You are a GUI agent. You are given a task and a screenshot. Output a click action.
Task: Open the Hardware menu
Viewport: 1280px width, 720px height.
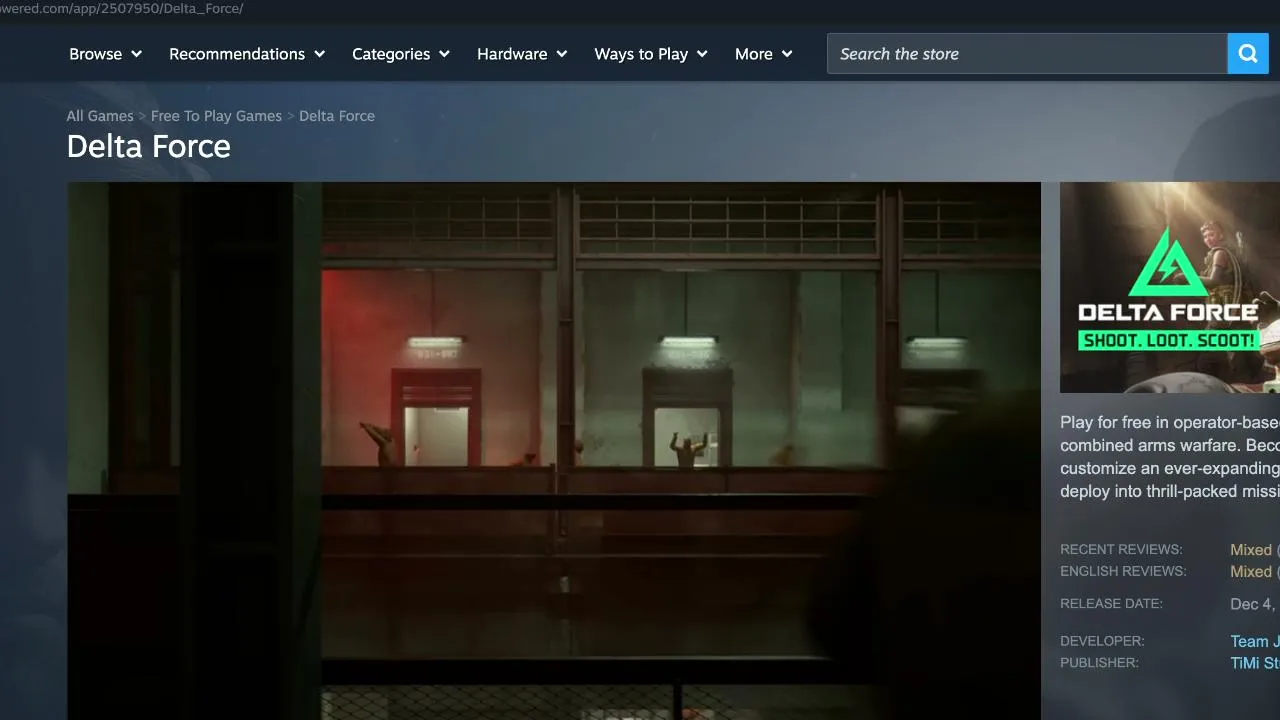(x=522, y=54)
